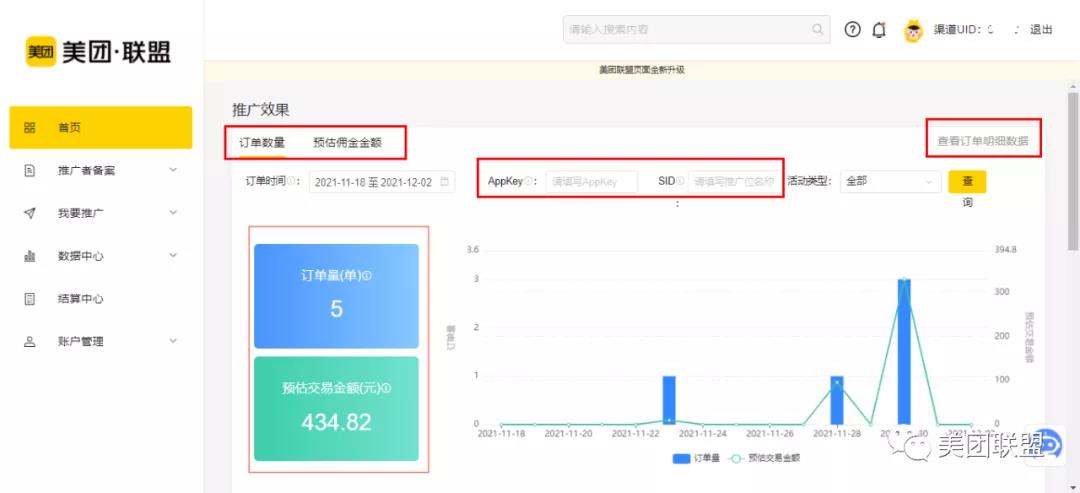This screenshot has width=1080, height=493.
Task: Click the 美团联盟页面全新升级 notice banner
Action: 641,70
